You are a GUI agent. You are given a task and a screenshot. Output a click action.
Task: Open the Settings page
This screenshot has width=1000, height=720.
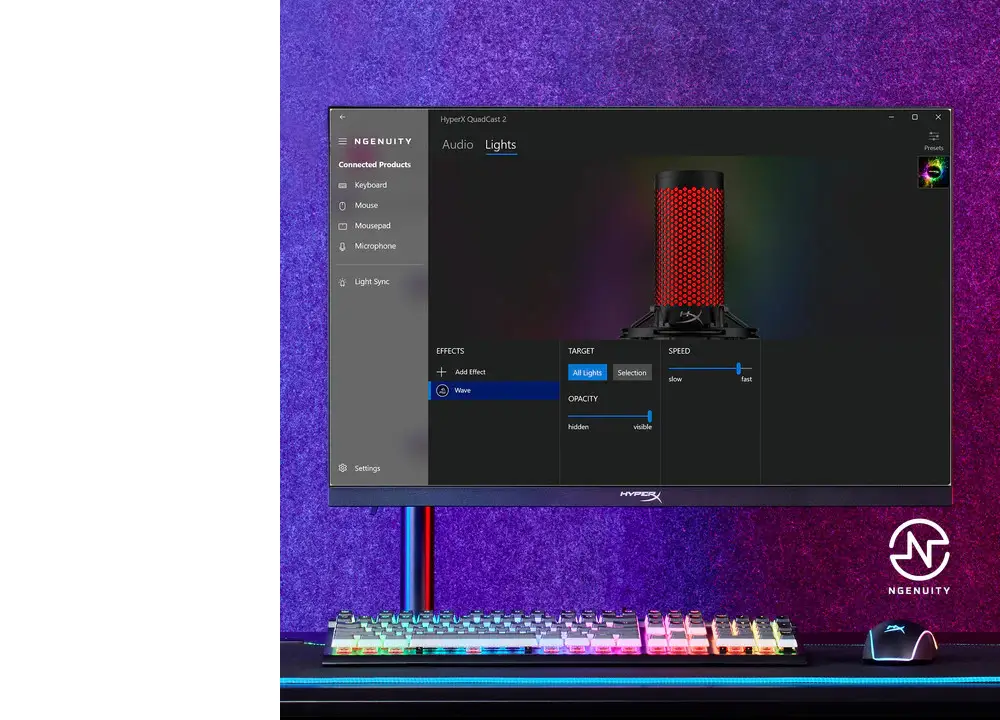pyautogui.click(x=367, y=468)
